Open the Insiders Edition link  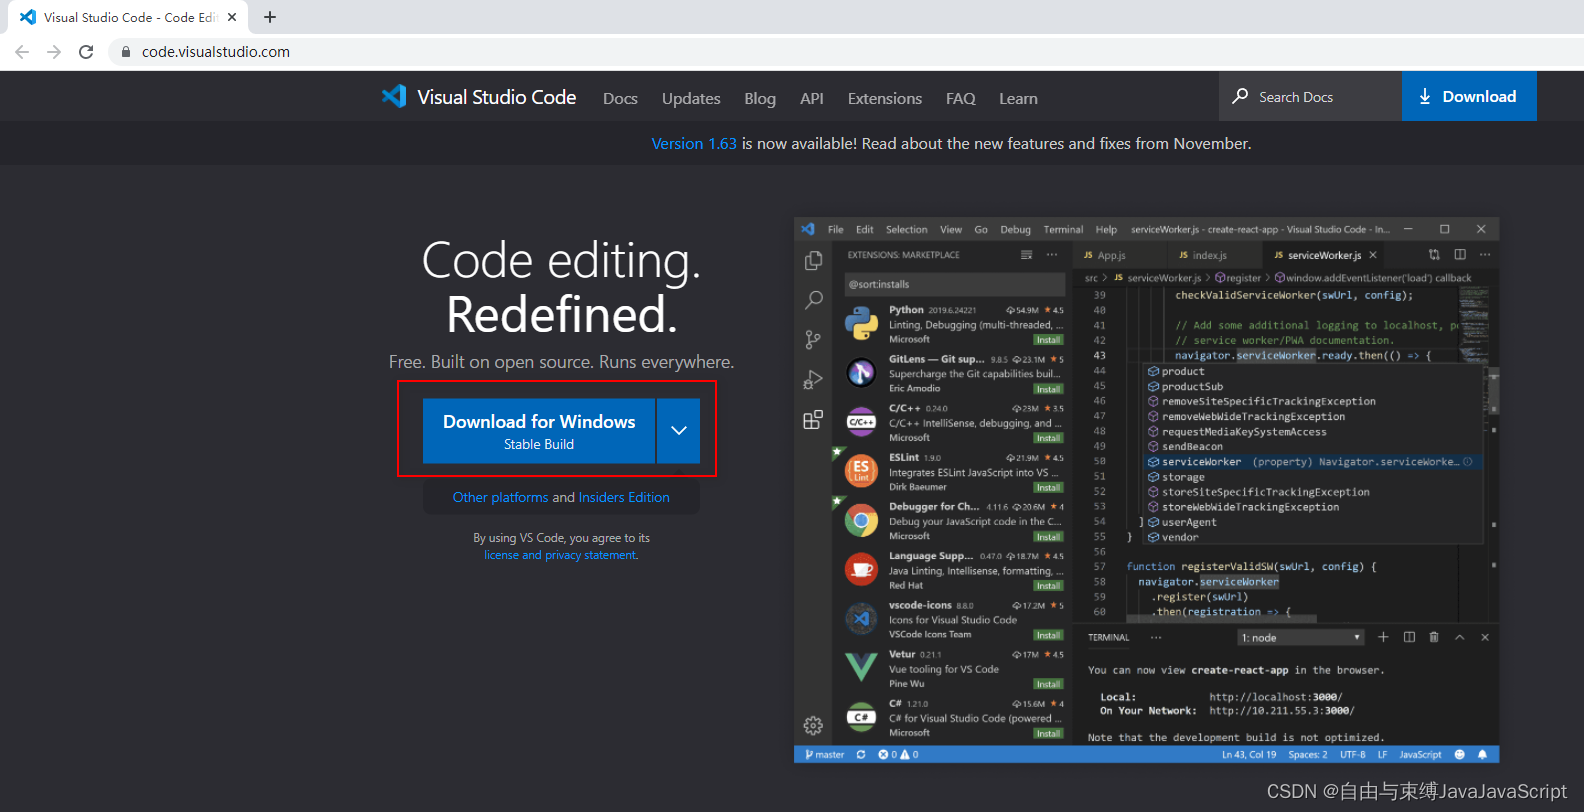(x=624, y=497)
